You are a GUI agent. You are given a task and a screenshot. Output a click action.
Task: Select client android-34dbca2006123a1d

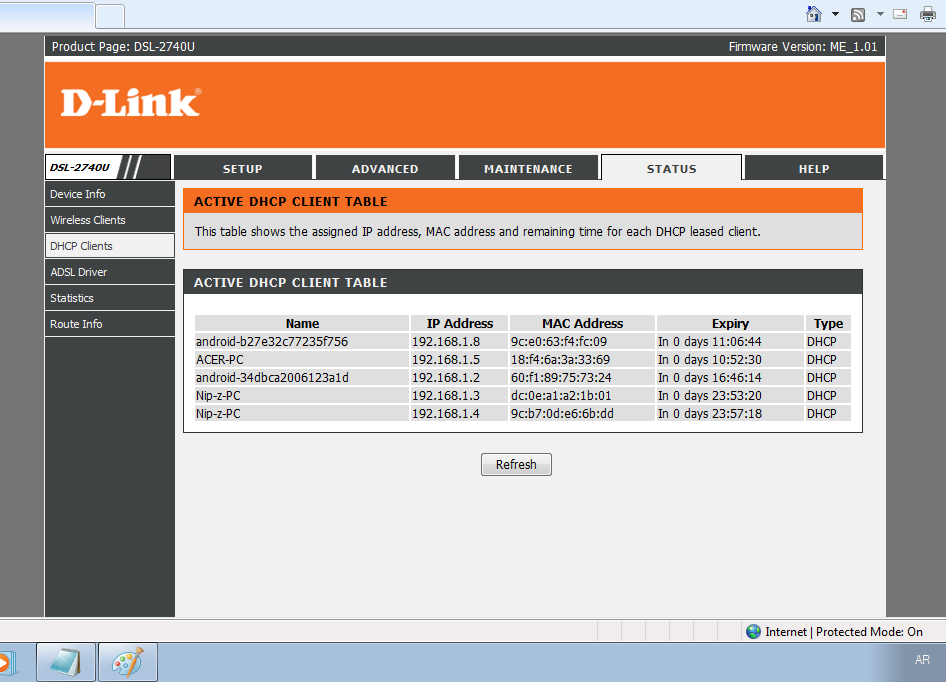(272, 378)
